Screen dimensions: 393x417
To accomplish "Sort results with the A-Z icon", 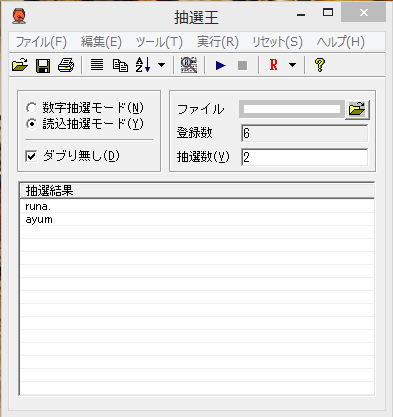I will (x=143, y=65).
